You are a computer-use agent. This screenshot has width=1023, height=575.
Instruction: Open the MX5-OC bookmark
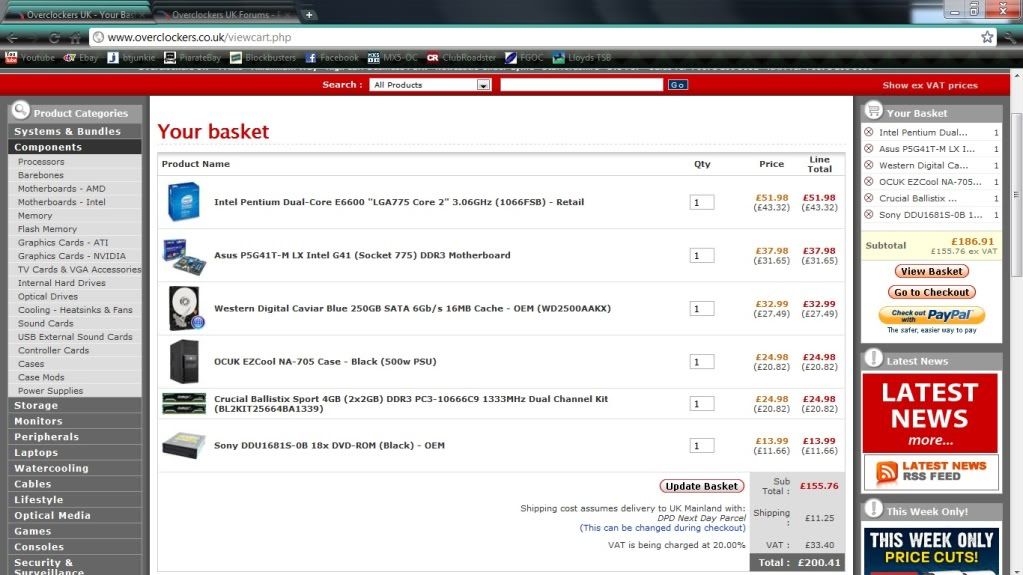pos(393,57)
